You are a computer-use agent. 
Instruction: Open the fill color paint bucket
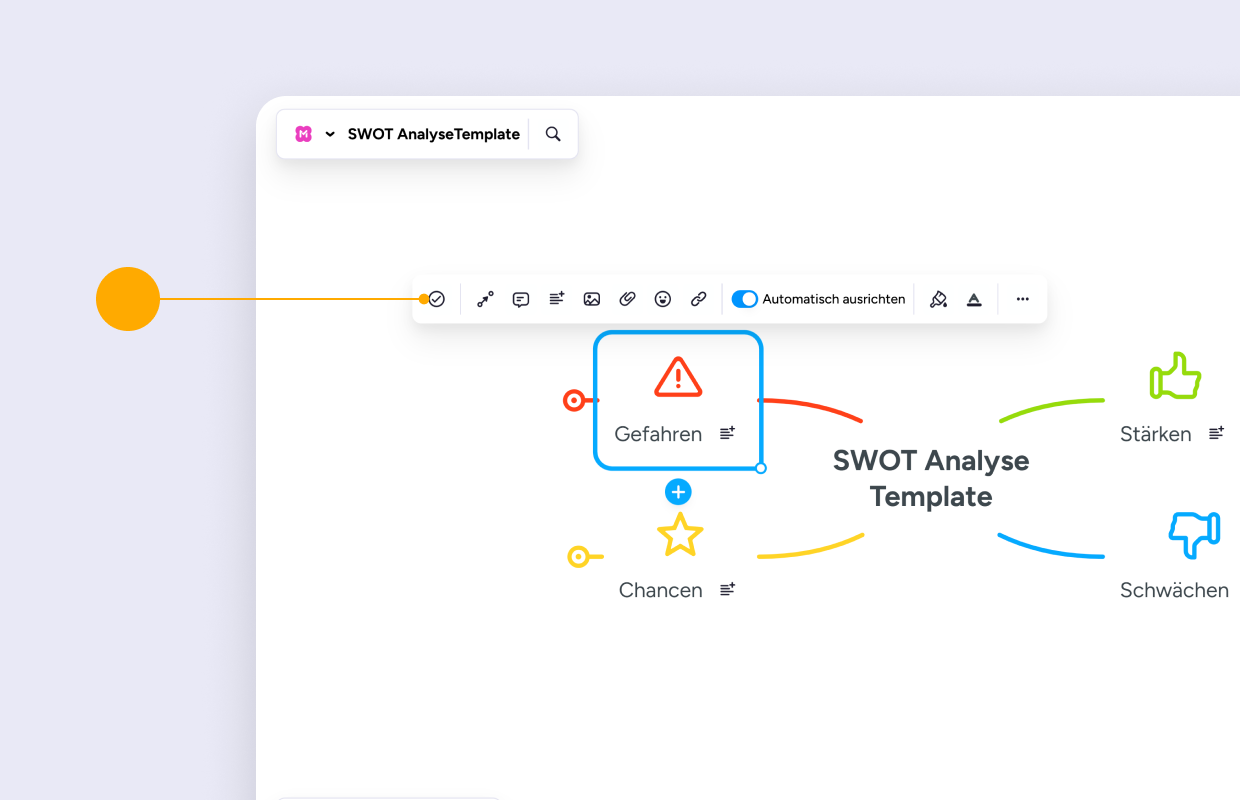click(938, 299)
